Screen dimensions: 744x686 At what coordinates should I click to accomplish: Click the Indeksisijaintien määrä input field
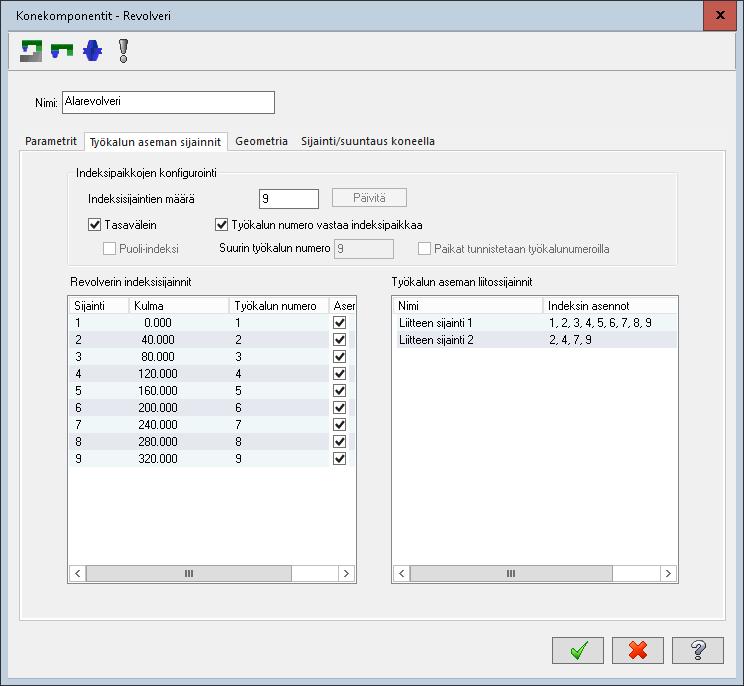tap(289, 199)
